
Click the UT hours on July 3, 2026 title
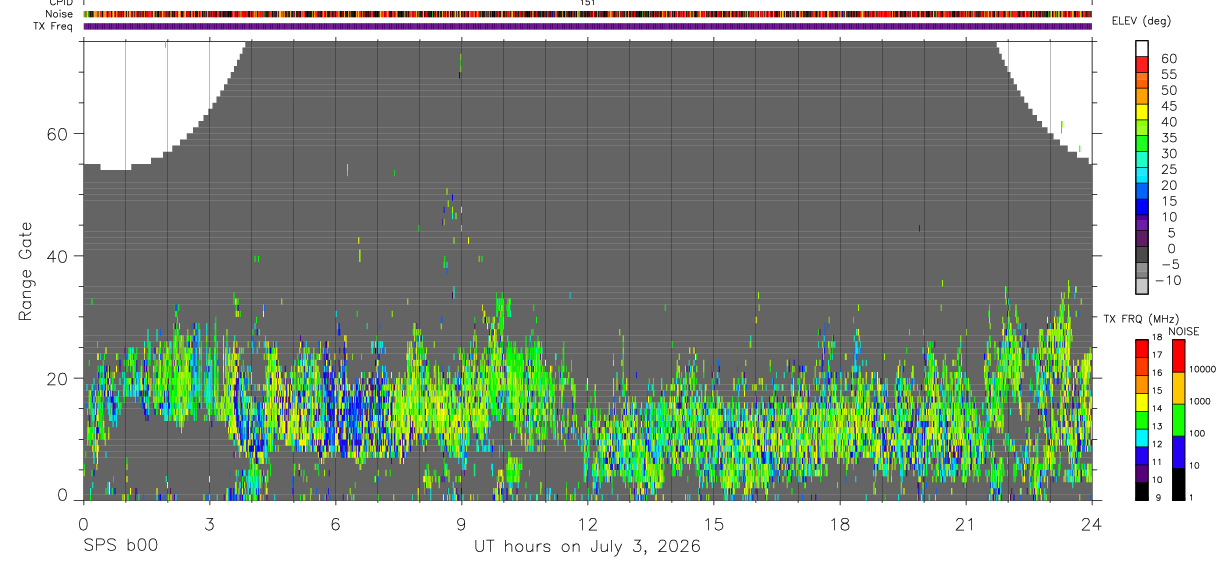click(587, 547)
